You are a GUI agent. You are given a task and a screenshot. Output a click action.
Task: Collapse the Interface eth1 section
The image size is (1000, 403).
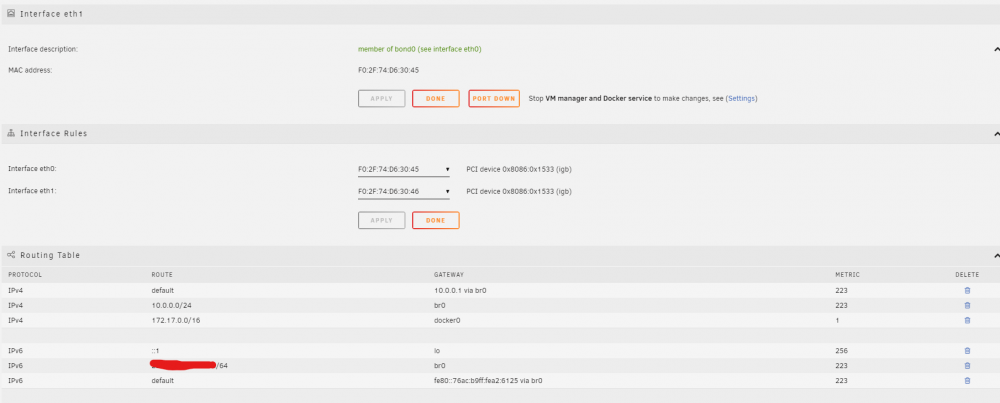pos(996,49)
